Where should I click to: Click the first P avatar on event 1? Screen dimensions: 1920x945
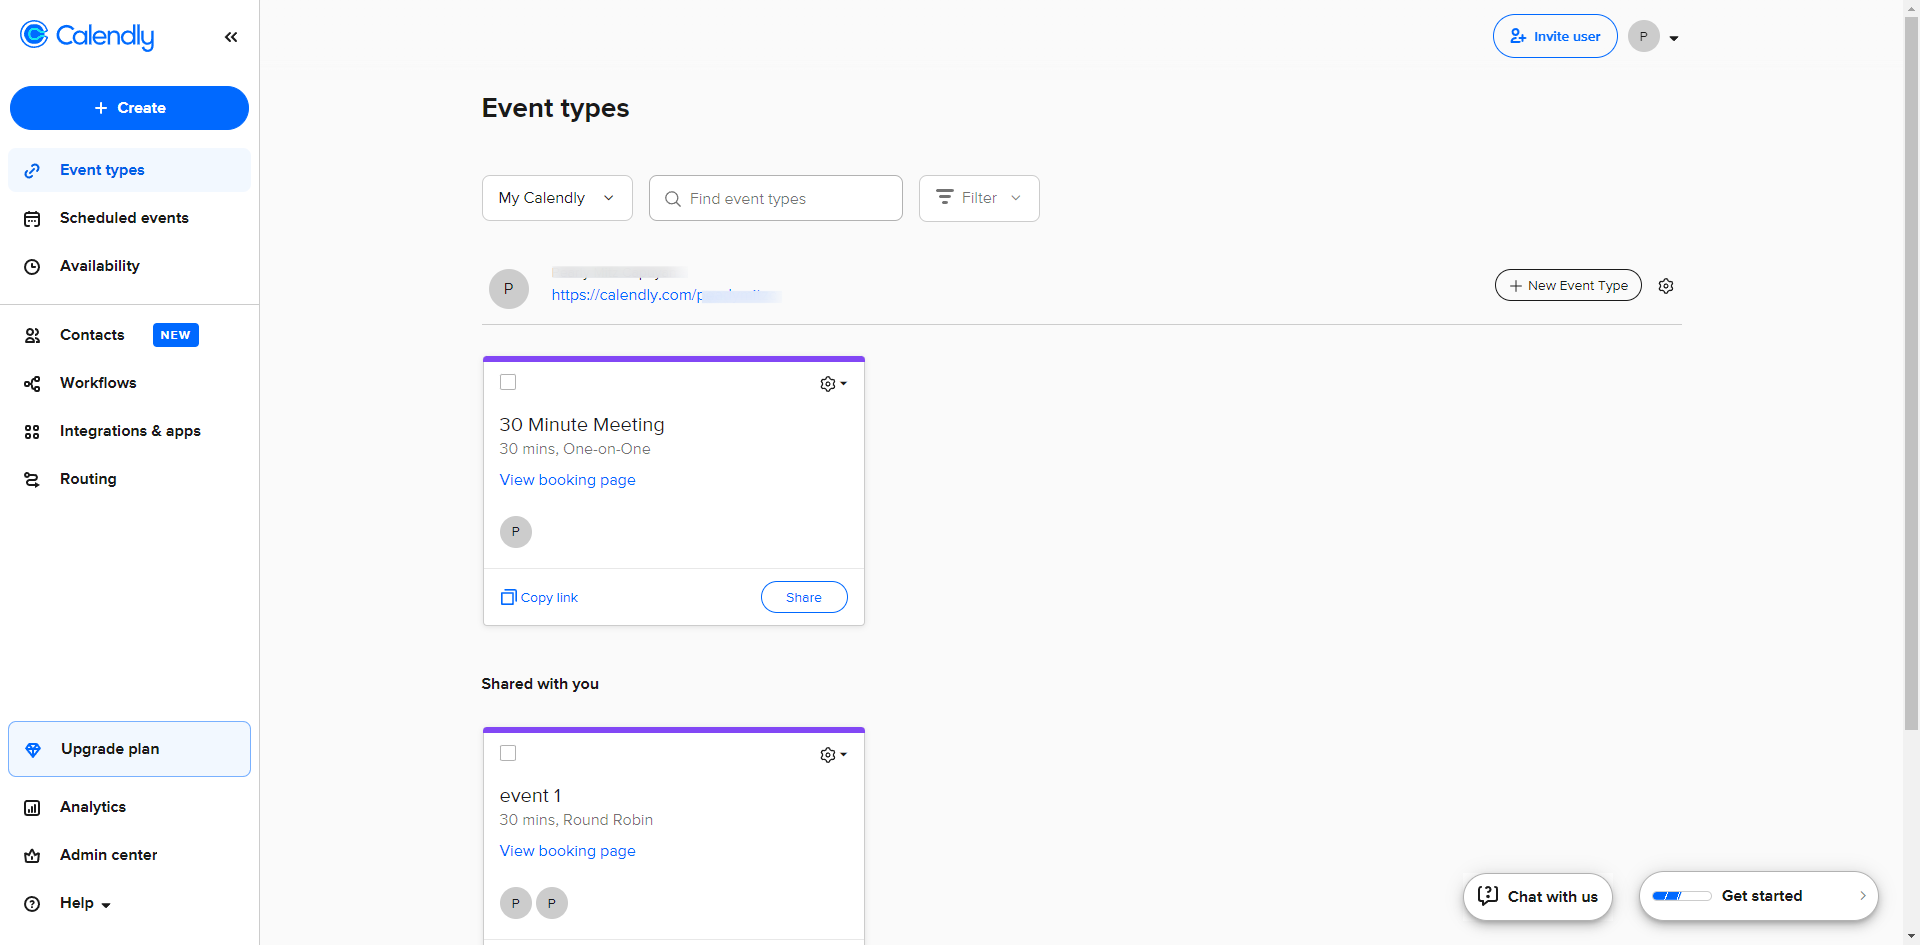coord(516,903)
